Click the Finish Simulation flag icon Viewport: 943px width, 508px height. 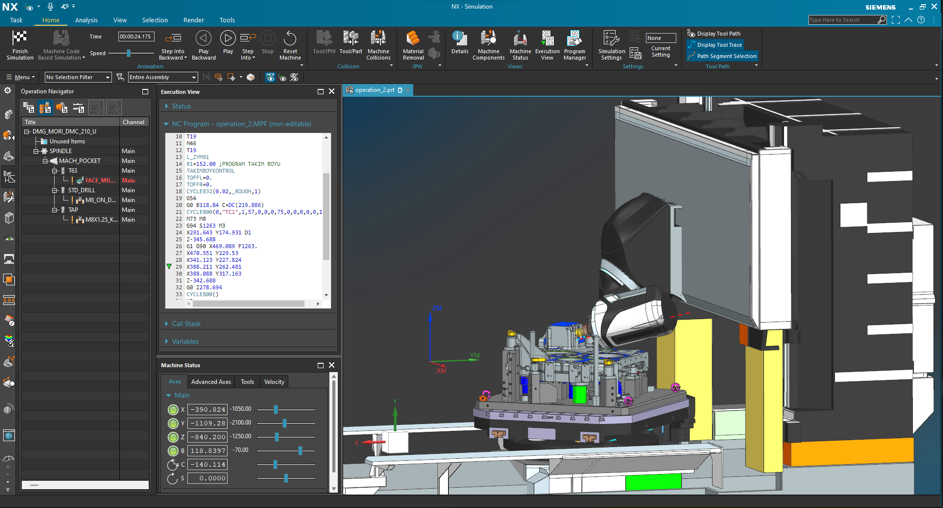click(x=19, y=38)
